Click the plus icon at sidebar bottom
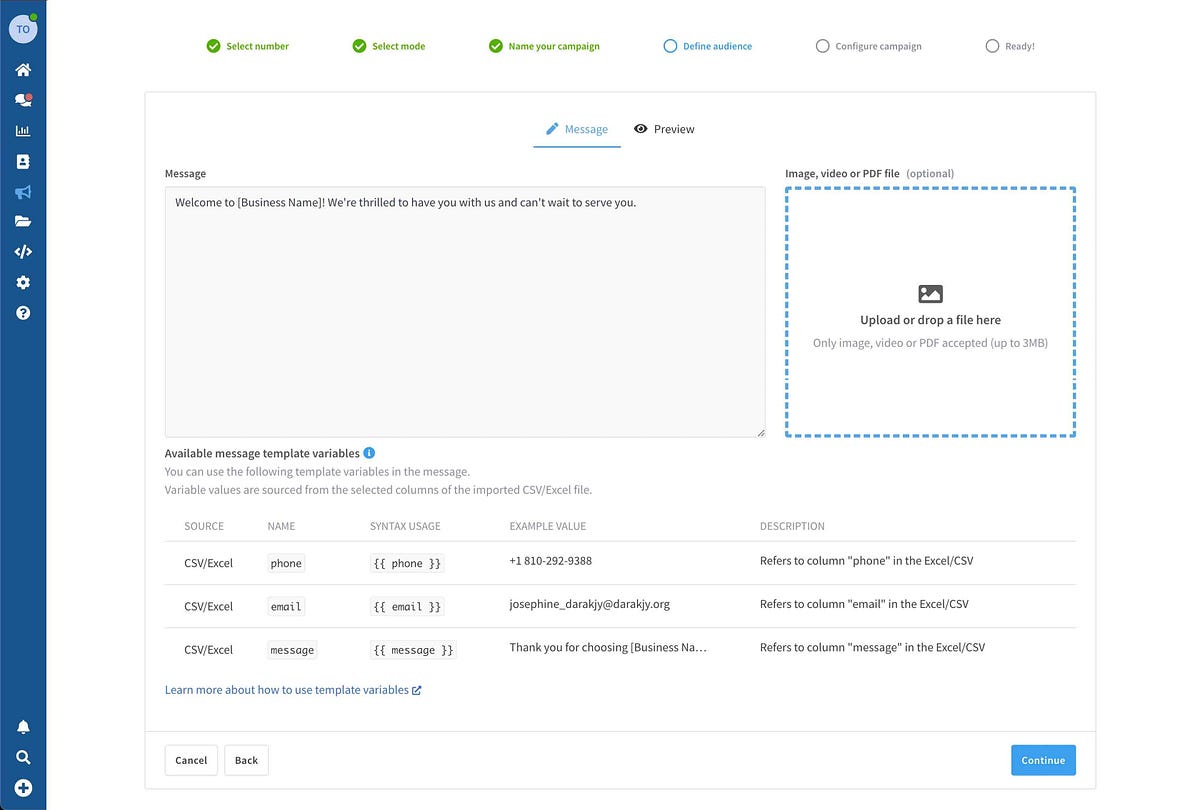Image resolution: width=1200 pixels, height=810 pixels. tap(23, 788)
